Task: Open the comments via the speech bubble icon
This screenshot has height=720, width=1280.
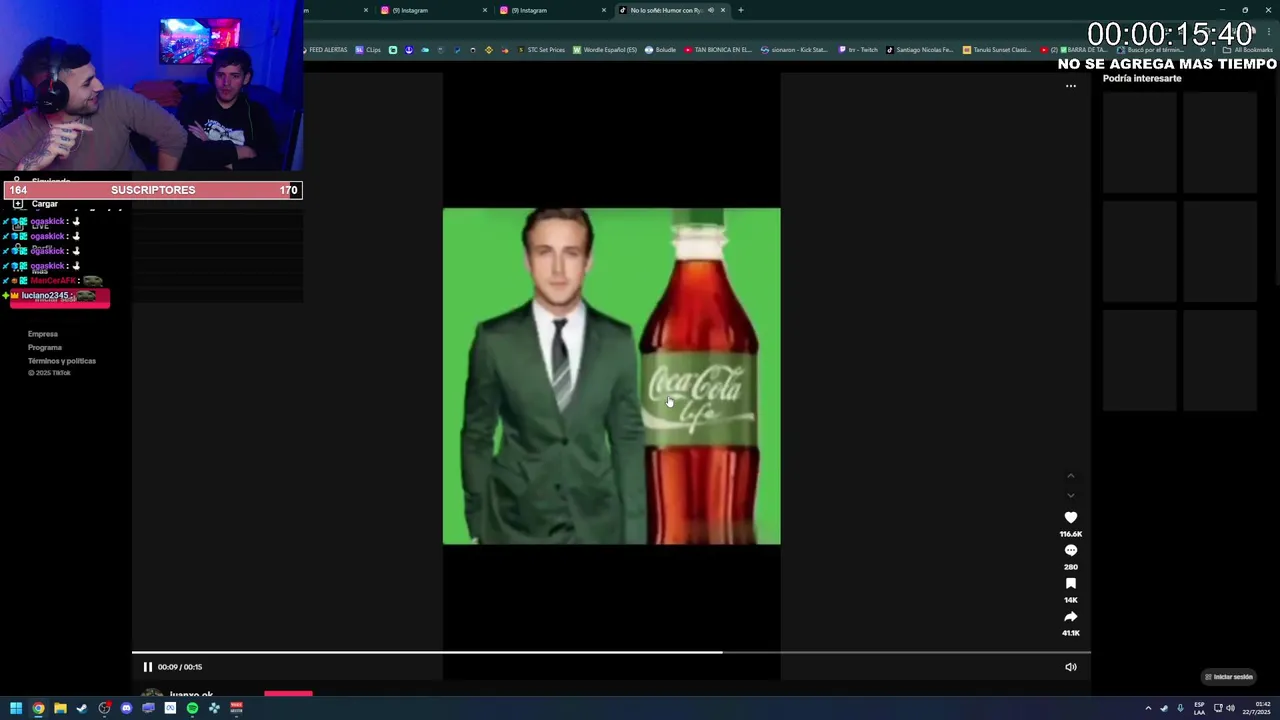Action: [x=1071, y=551]
